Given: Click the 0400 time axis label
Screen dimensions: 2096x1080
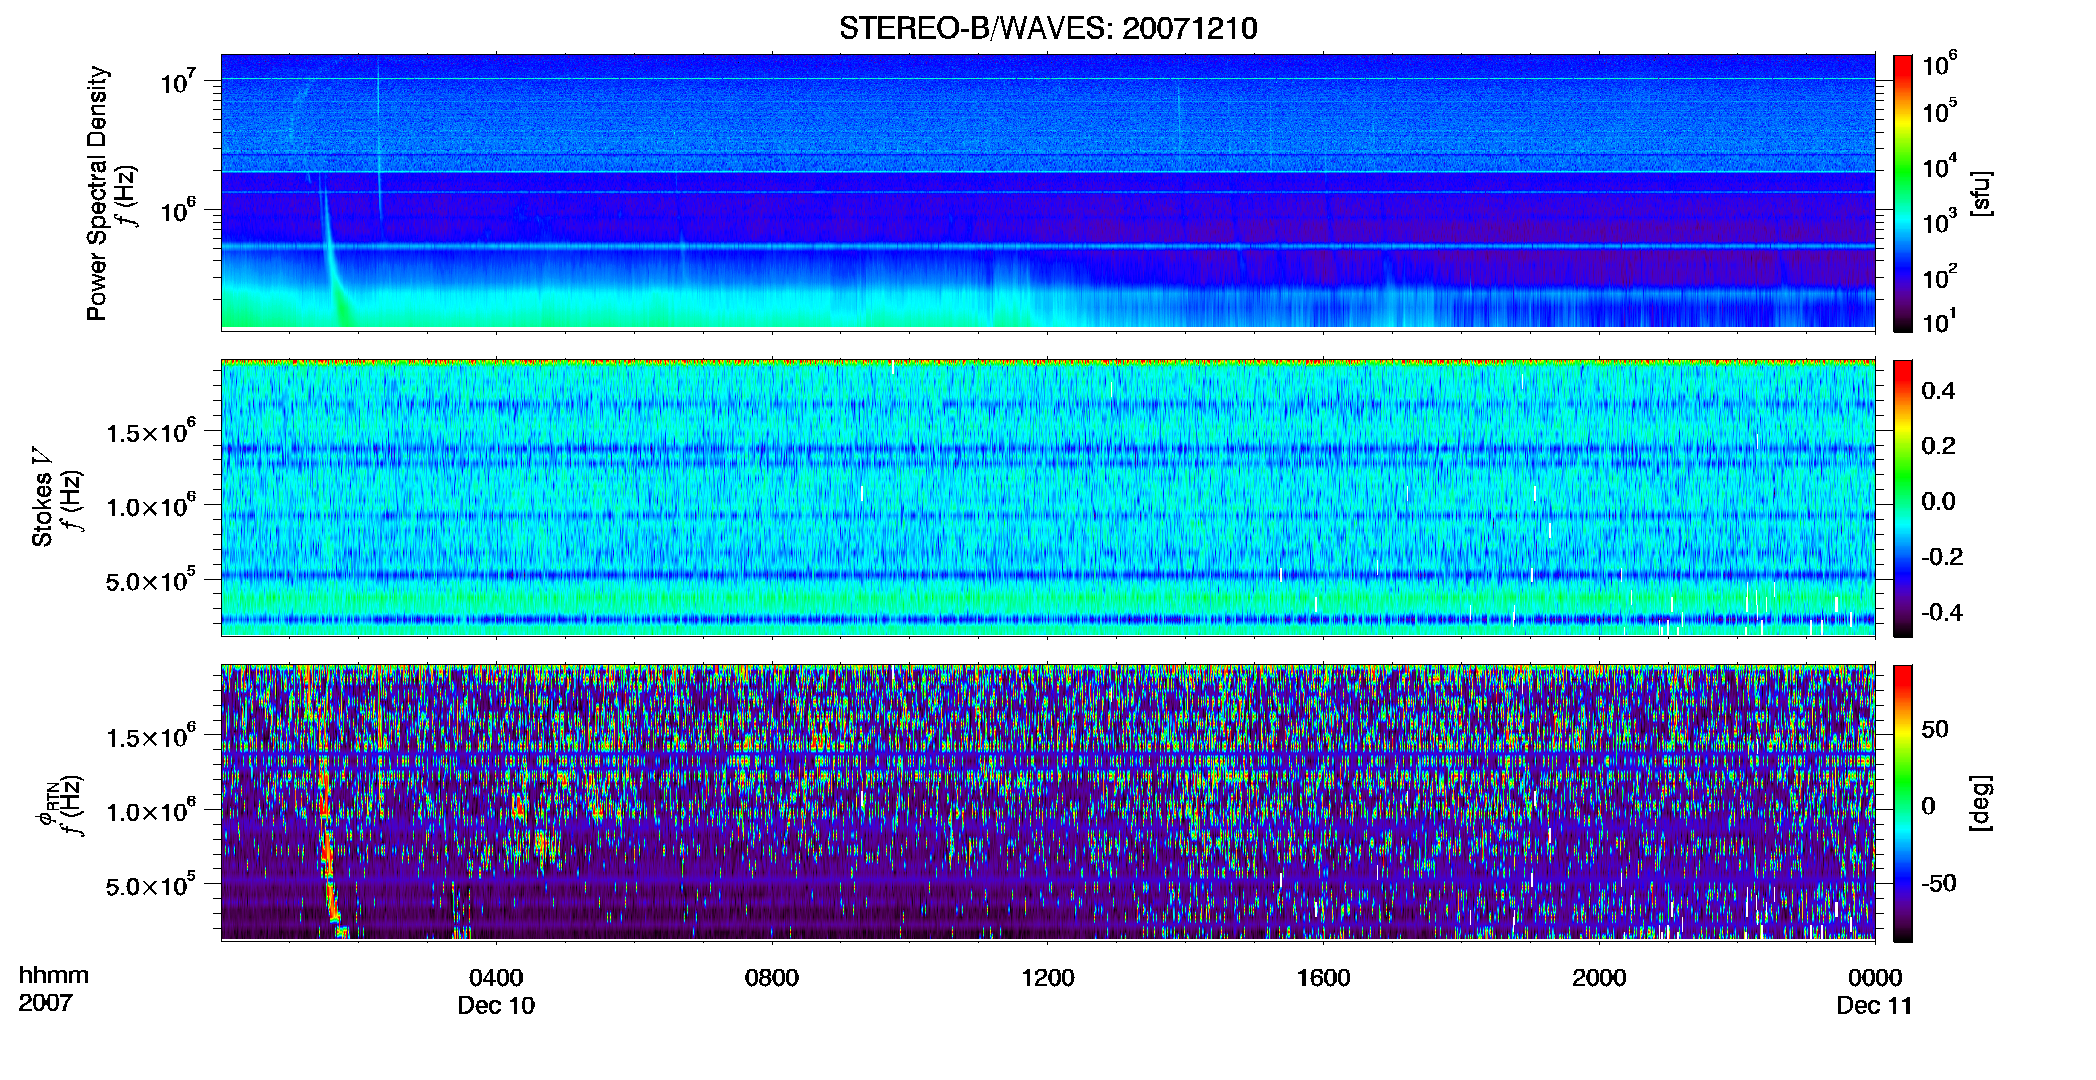Looking at the screenshot, I should [496, 977].
